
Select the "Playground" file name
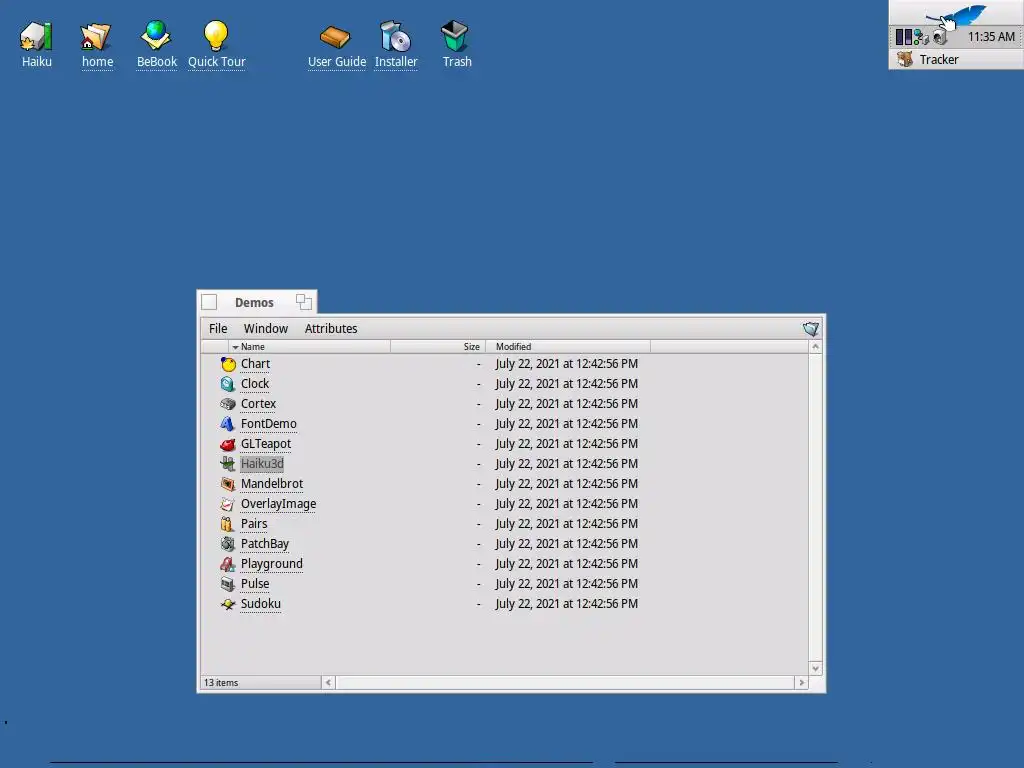coord(272,564)
